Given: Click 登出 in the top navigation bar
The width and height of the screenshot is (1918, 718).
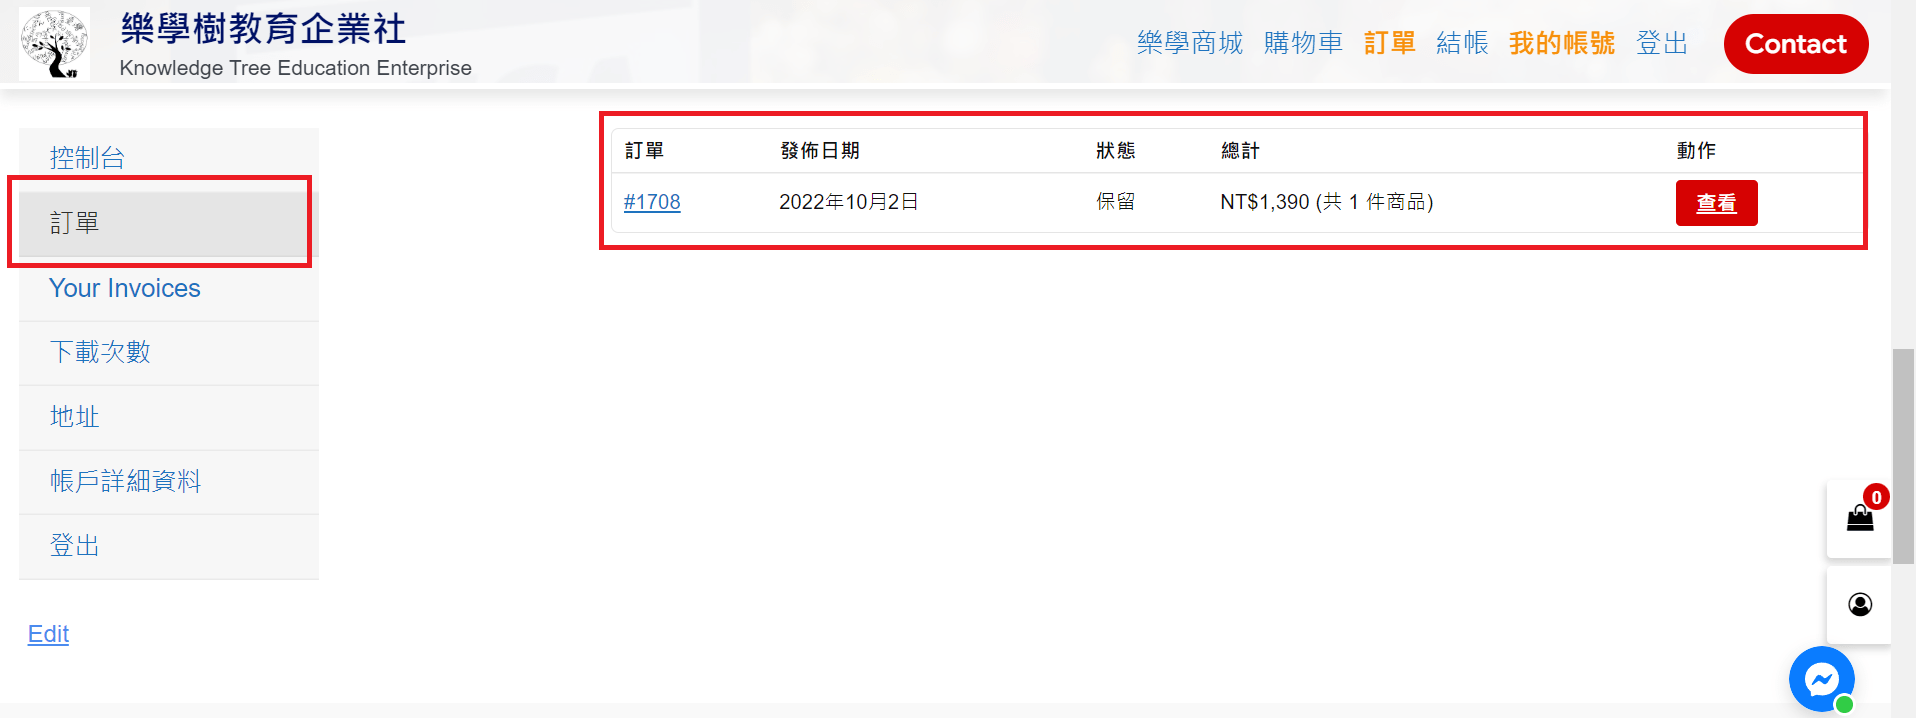Looking at the screenshot, I should pyautogui.click(x=1661, y=43).
